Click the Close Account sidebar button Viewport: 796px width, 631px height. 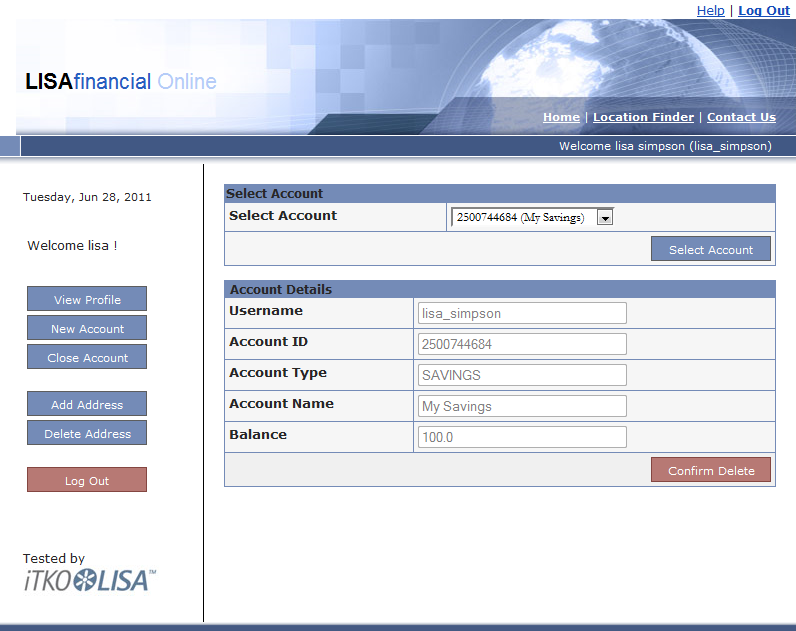(87, 357)
